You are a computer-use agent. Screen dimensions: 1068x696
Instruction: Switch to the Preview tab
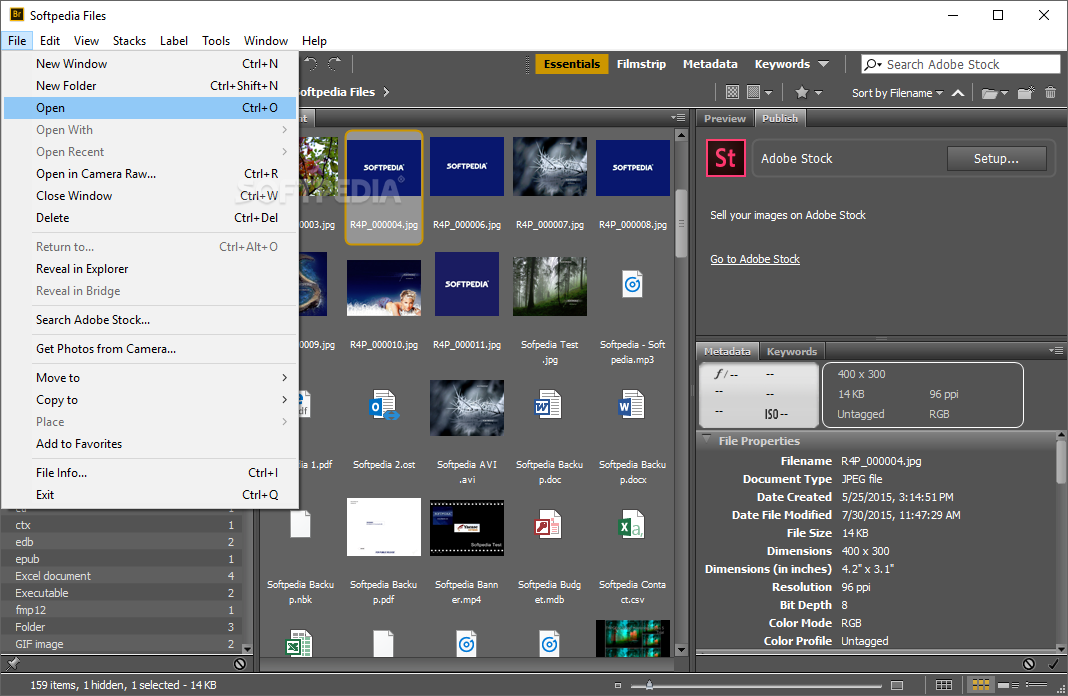point(725,118)
